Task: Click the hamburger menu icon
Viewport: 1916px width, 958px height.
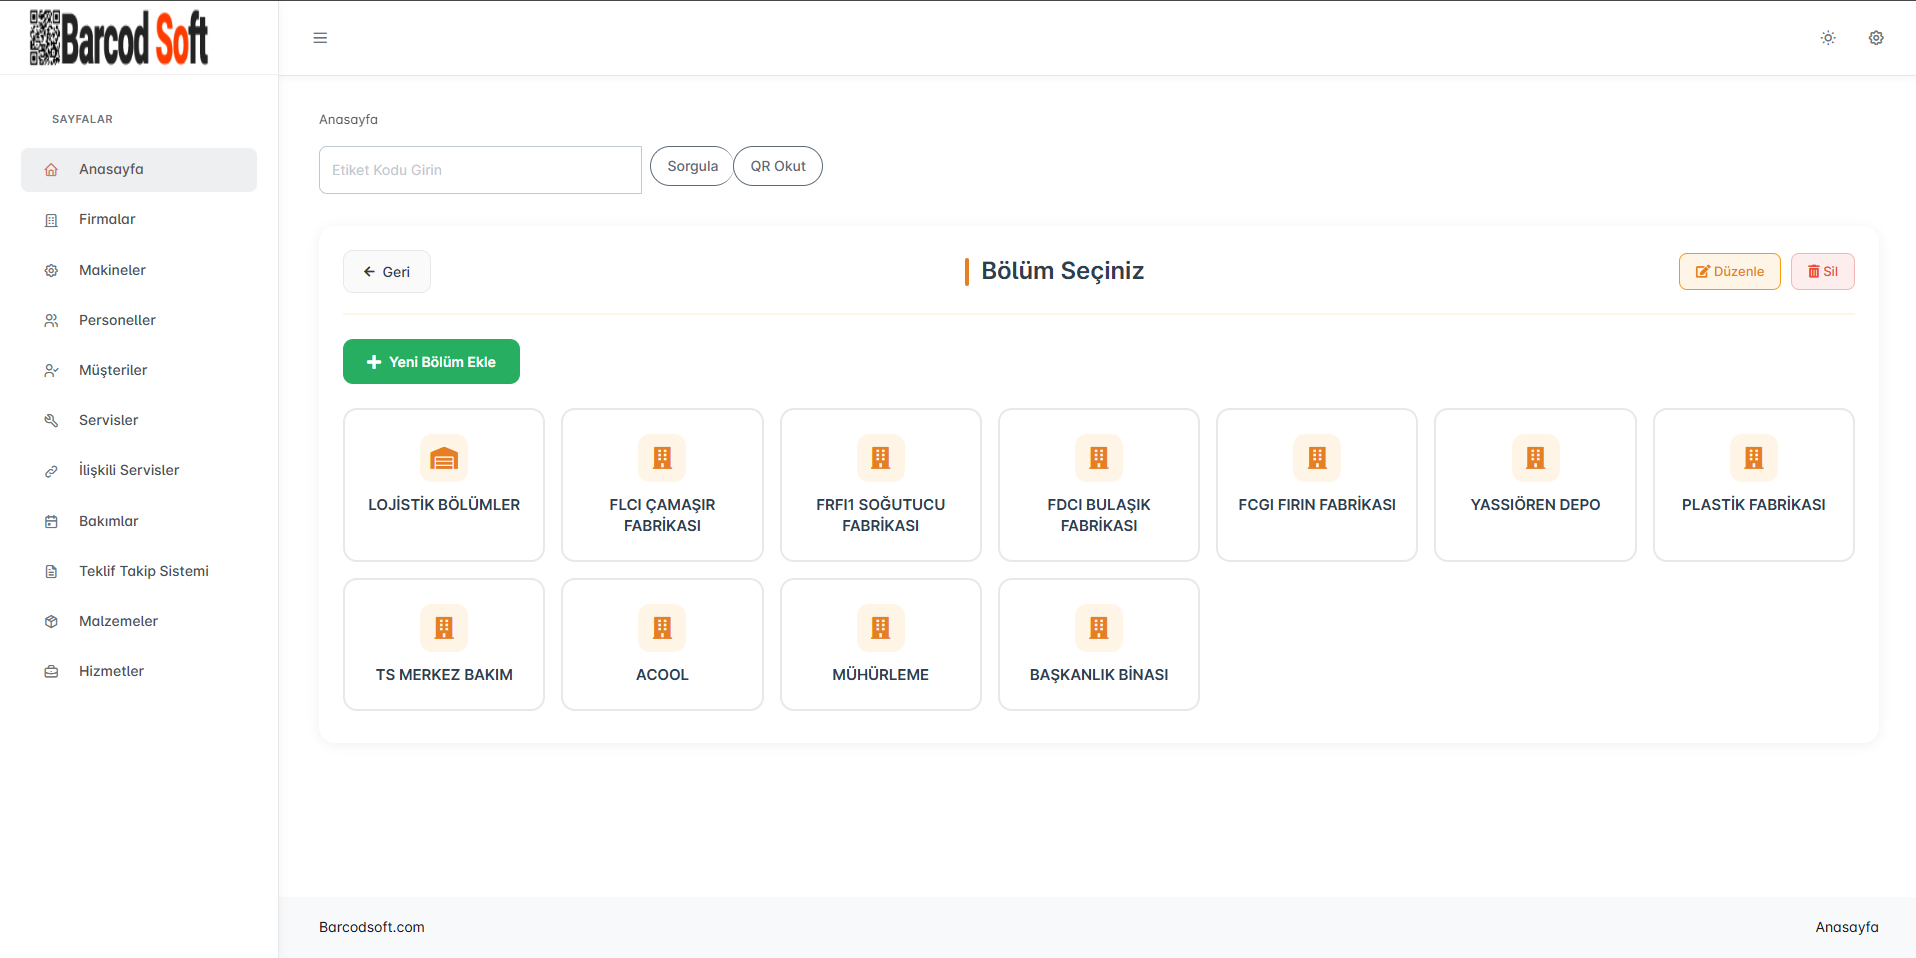Action: [x=320, y=38]
